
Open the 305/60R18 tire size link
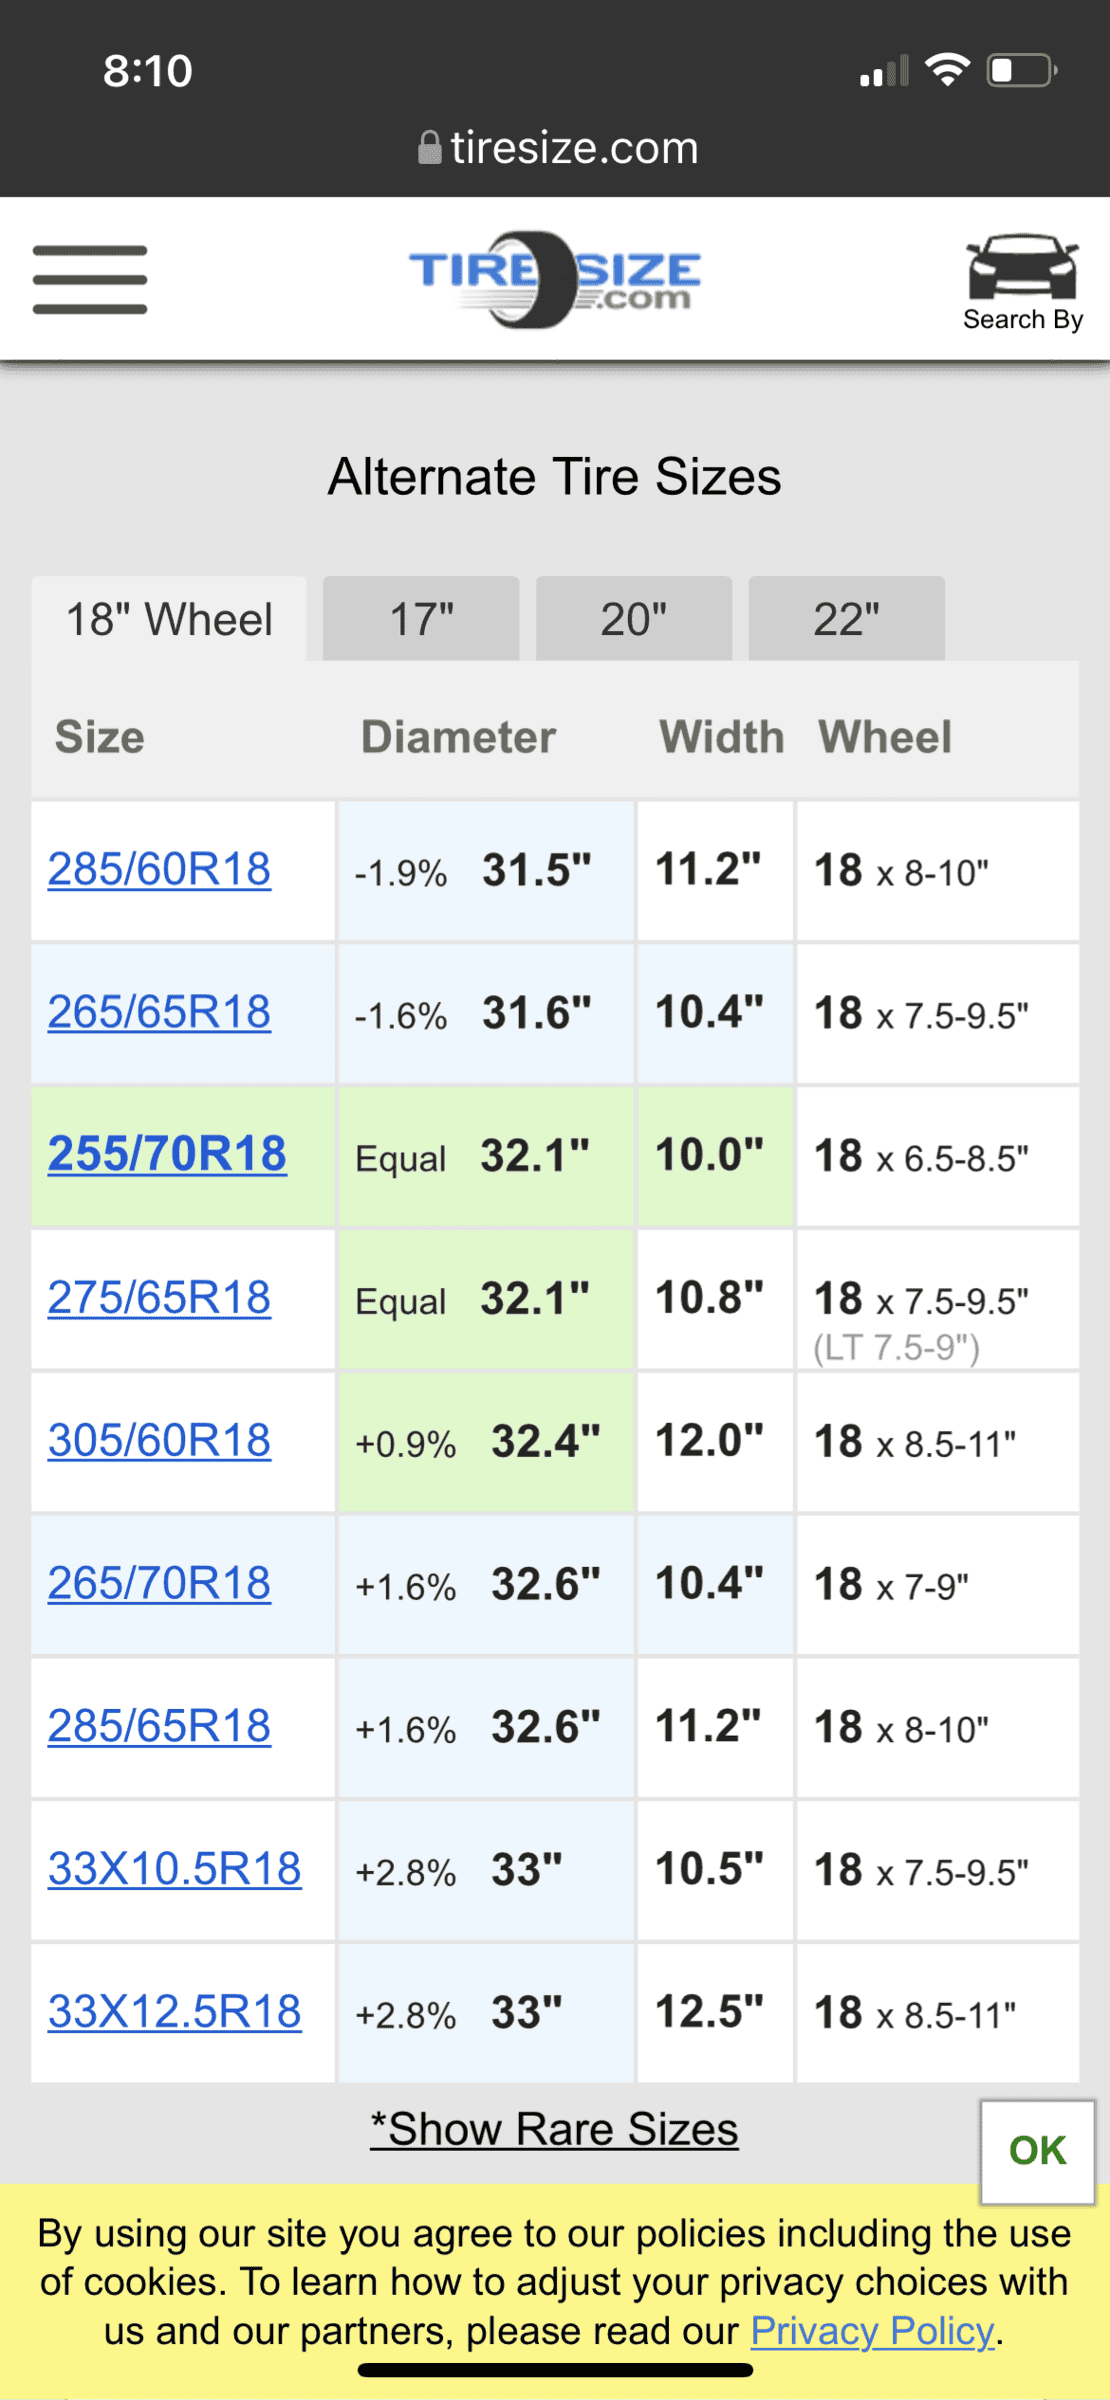tap(159, 1441)
